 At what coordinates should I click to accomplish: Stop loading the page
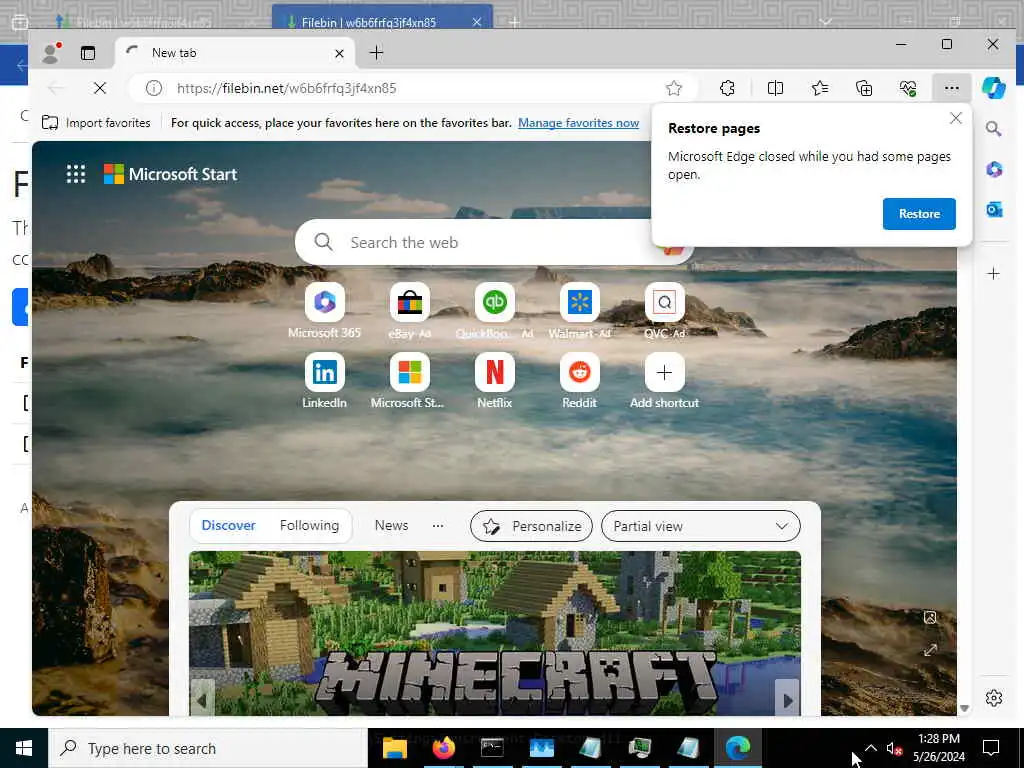[x=99, y=88]
